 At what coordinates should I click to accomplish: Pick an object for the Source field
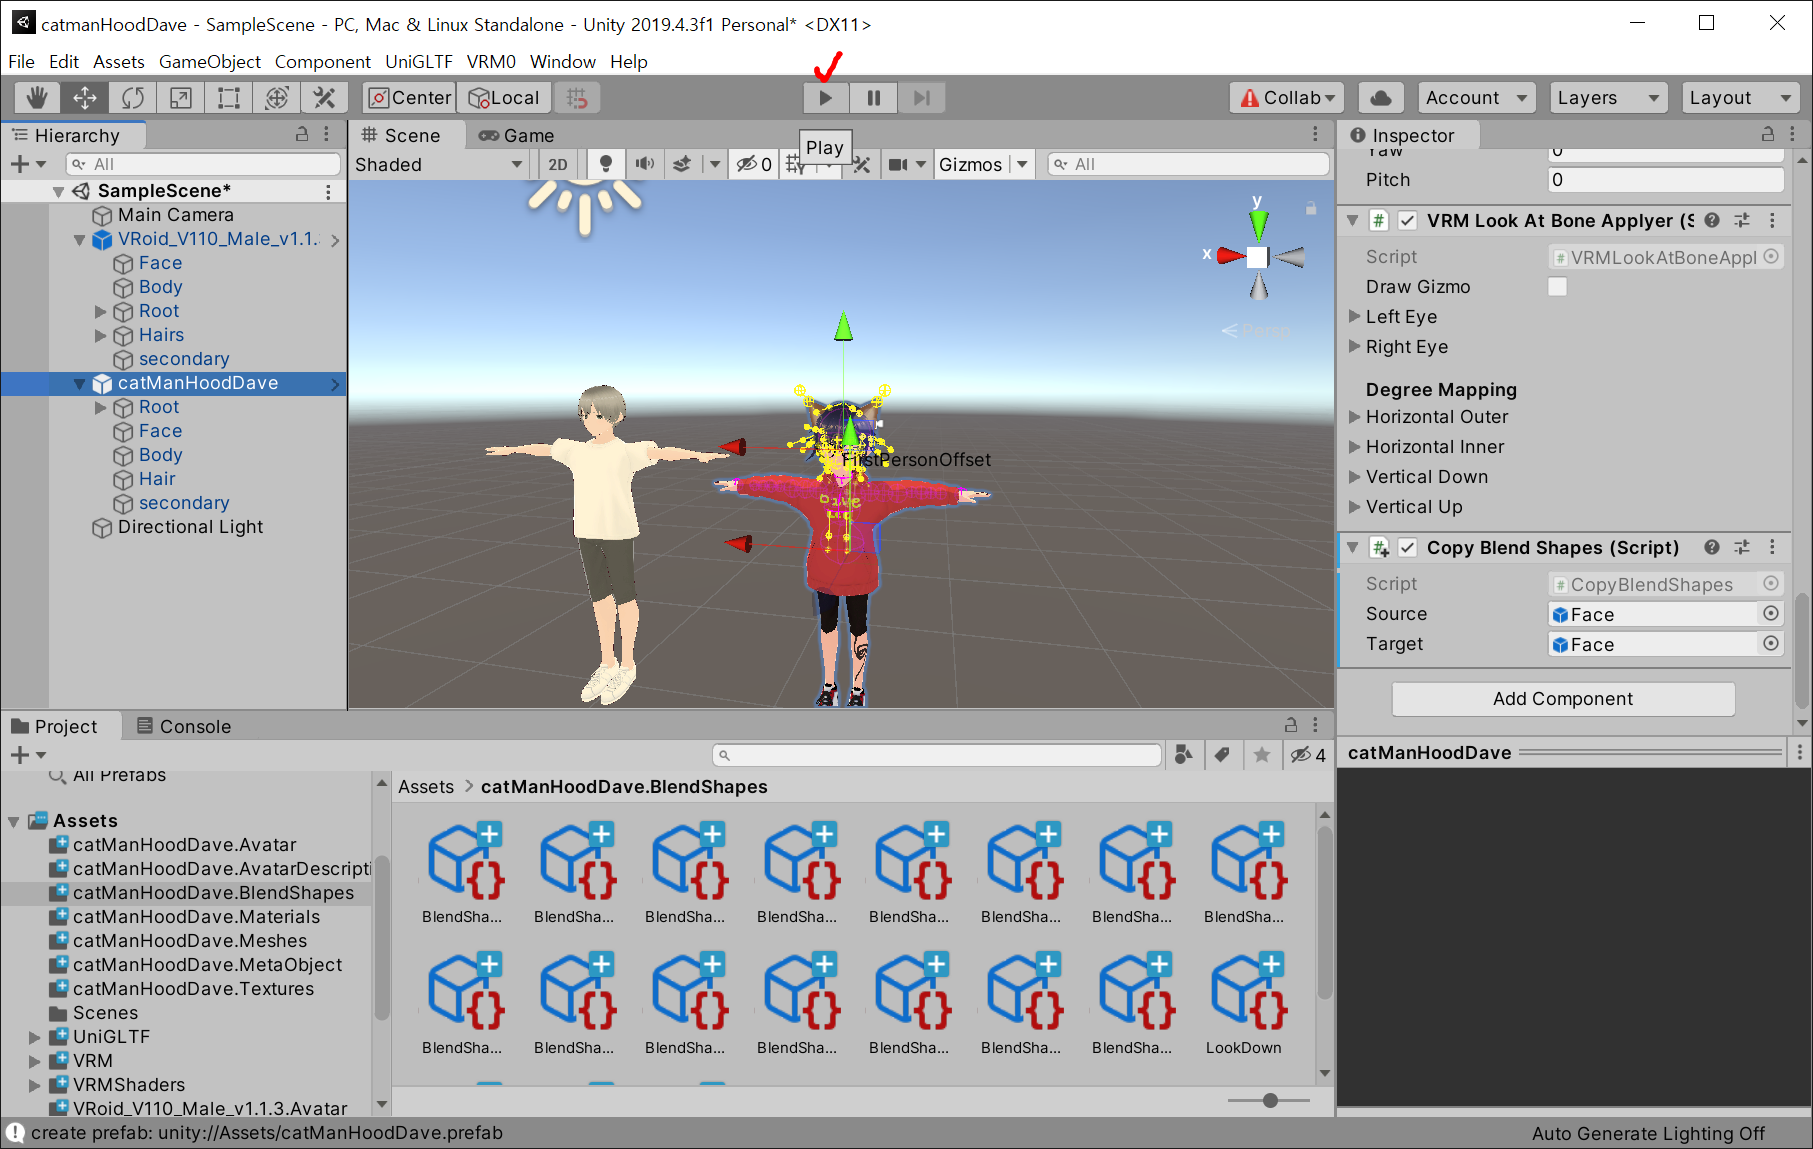point(1771,613)
